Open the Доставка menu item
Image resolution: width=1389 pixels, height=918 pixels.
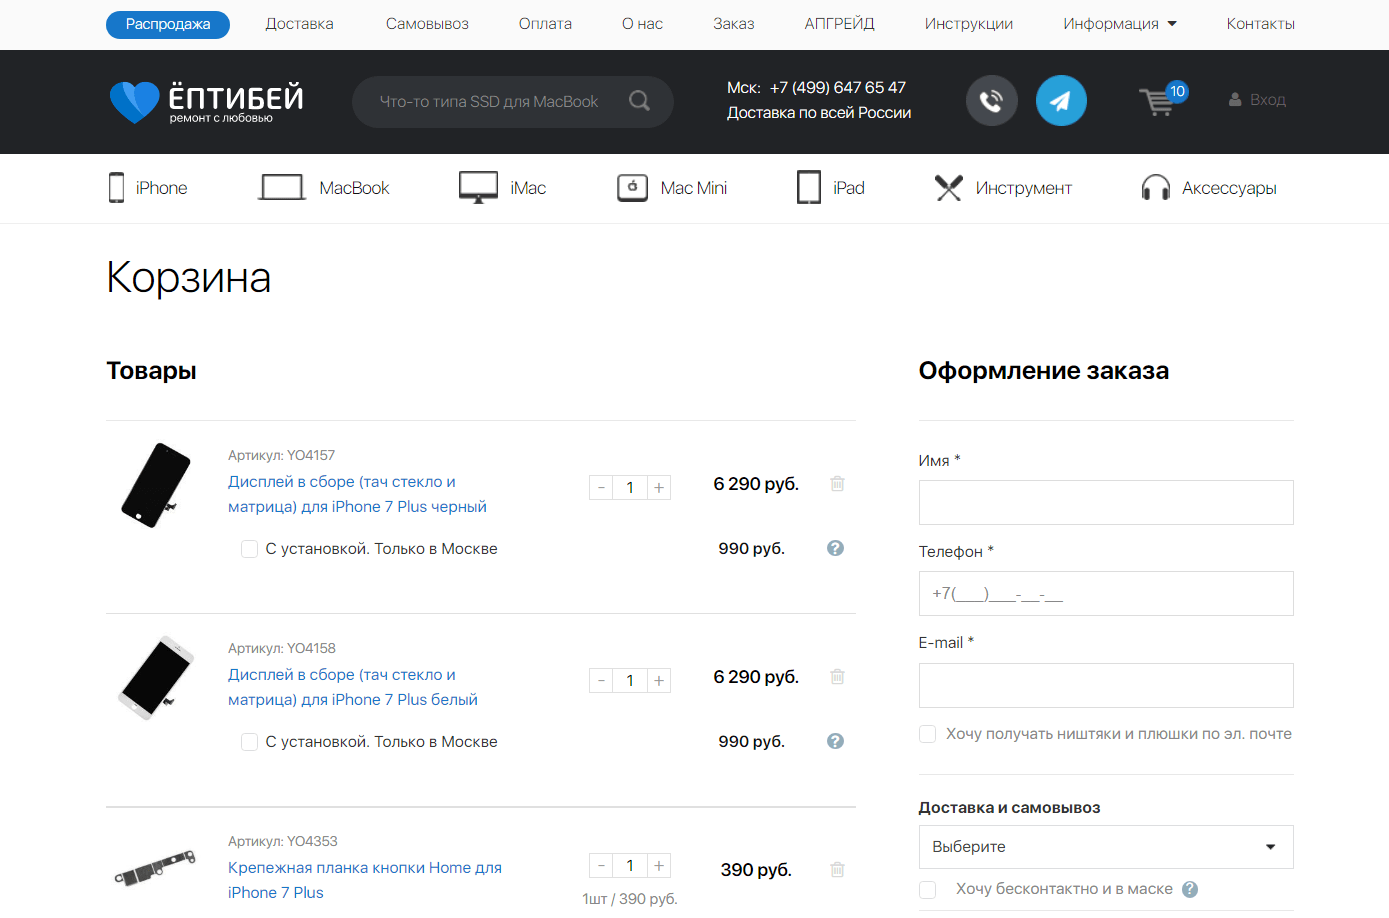(300, 24)
